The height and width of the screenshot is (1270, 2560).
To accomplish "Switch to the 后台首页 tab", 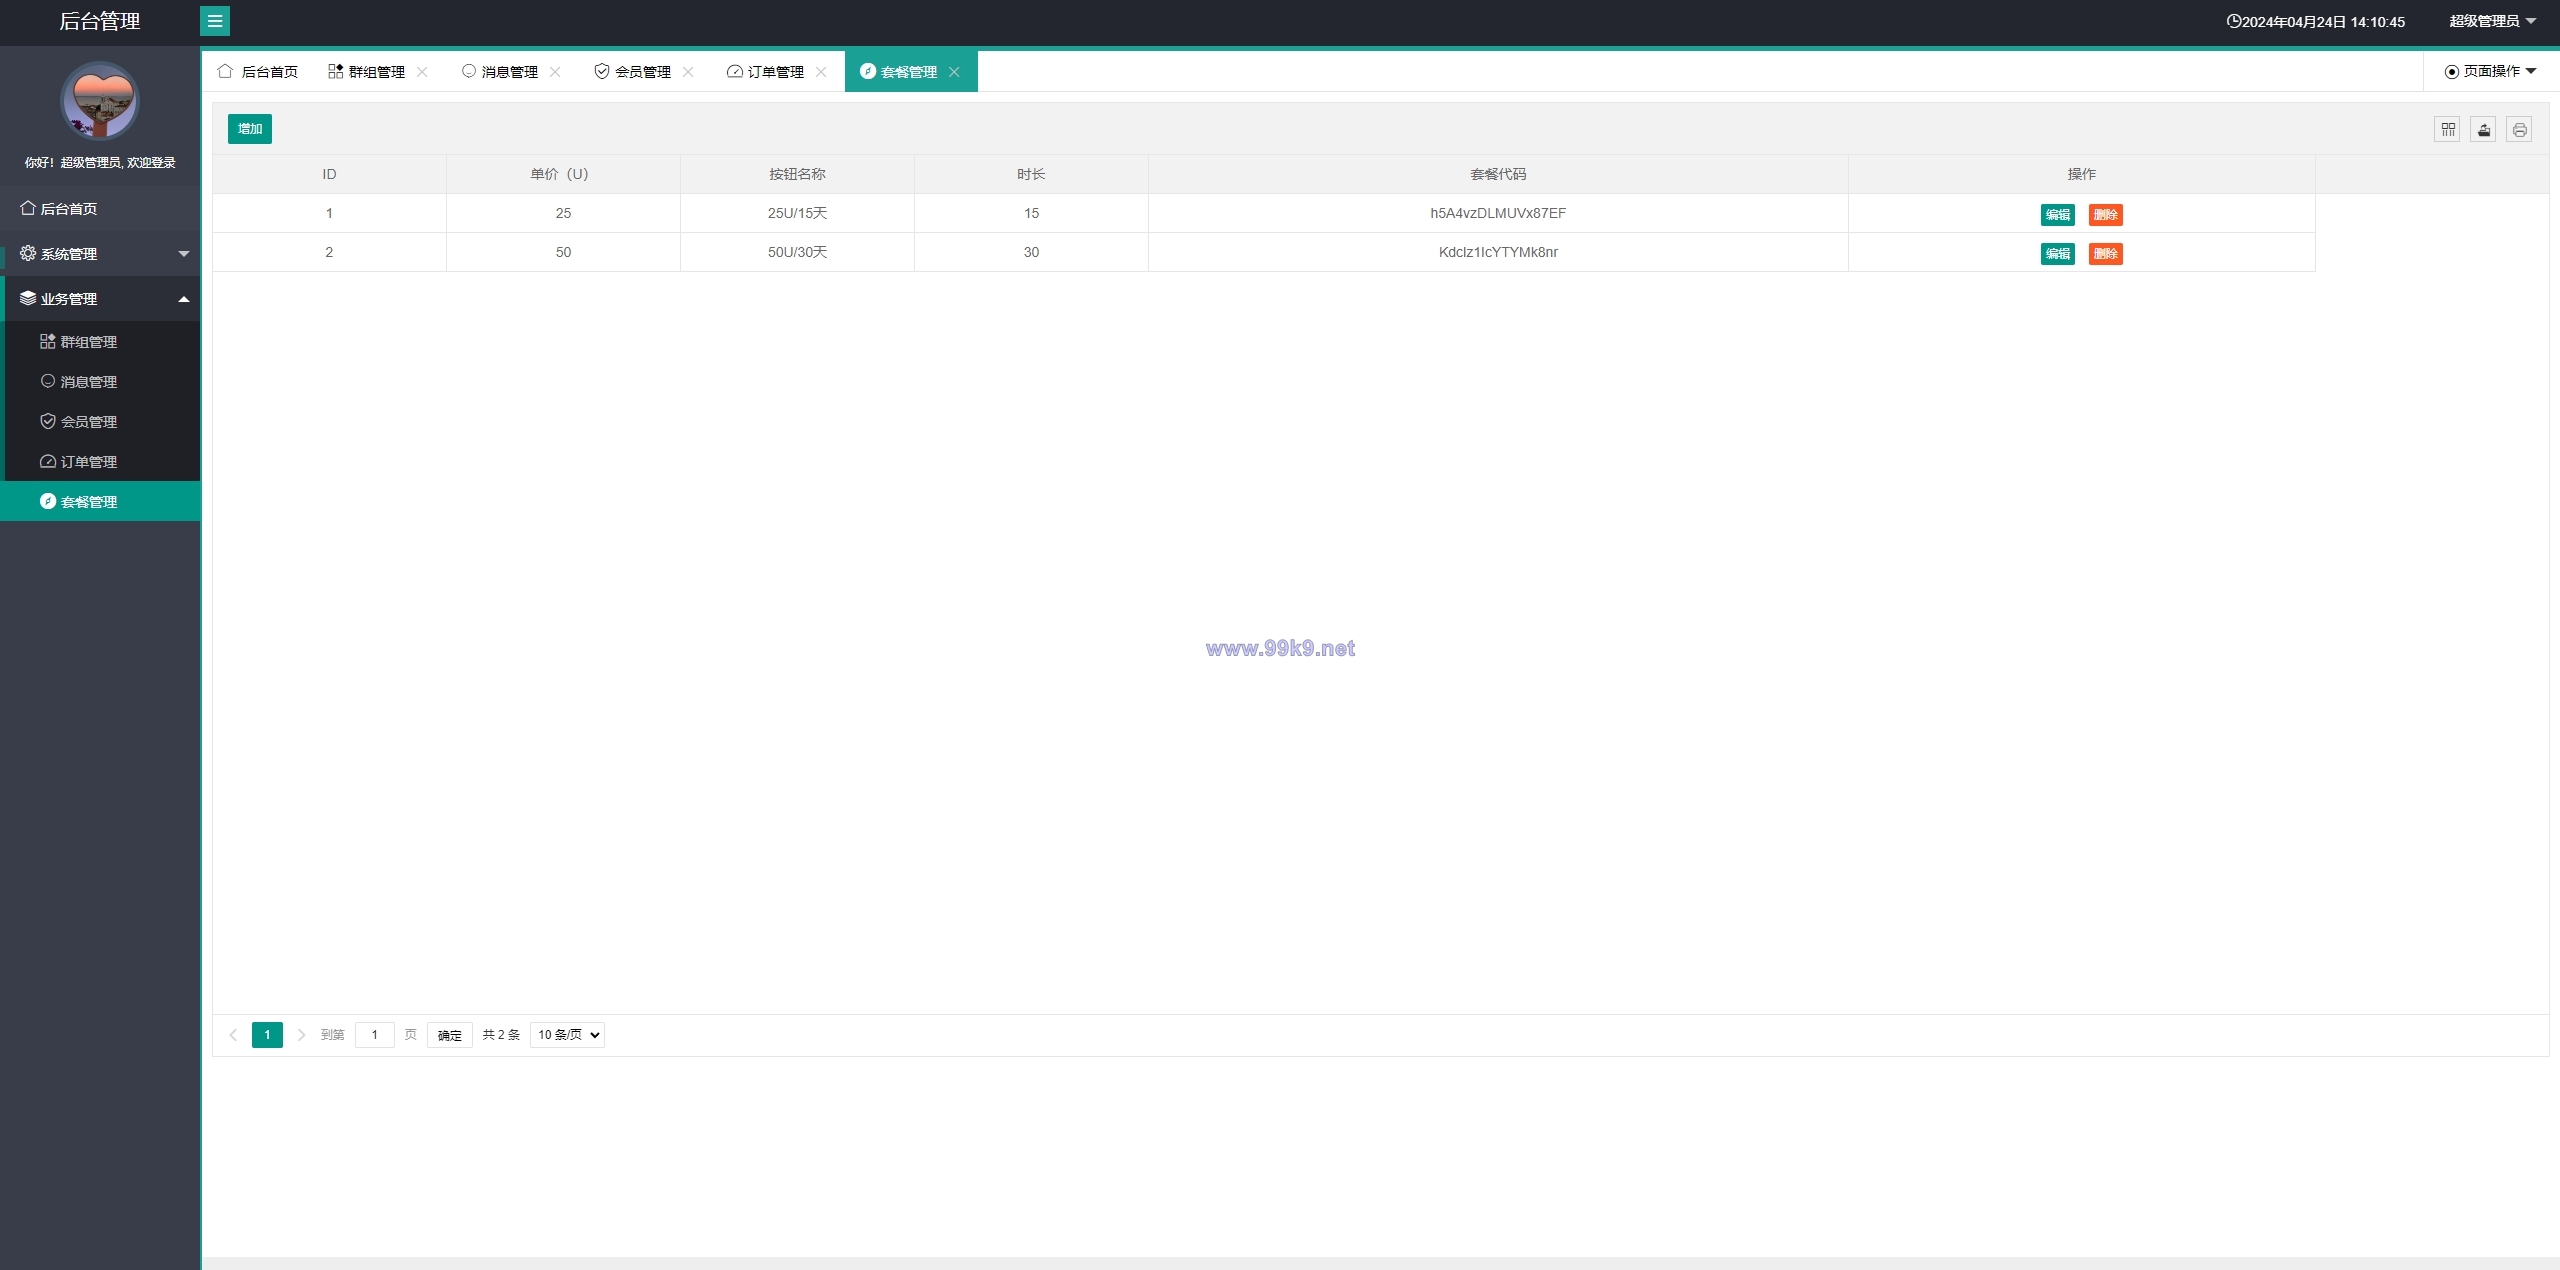I will (258, 72).
